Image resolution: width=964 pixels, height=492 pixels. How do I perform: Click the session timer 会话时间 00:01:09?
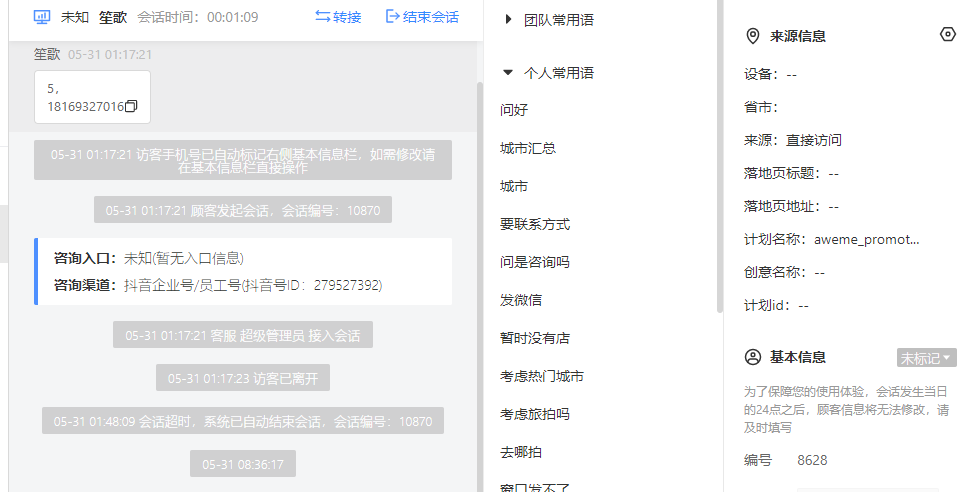tap(197, 17)
